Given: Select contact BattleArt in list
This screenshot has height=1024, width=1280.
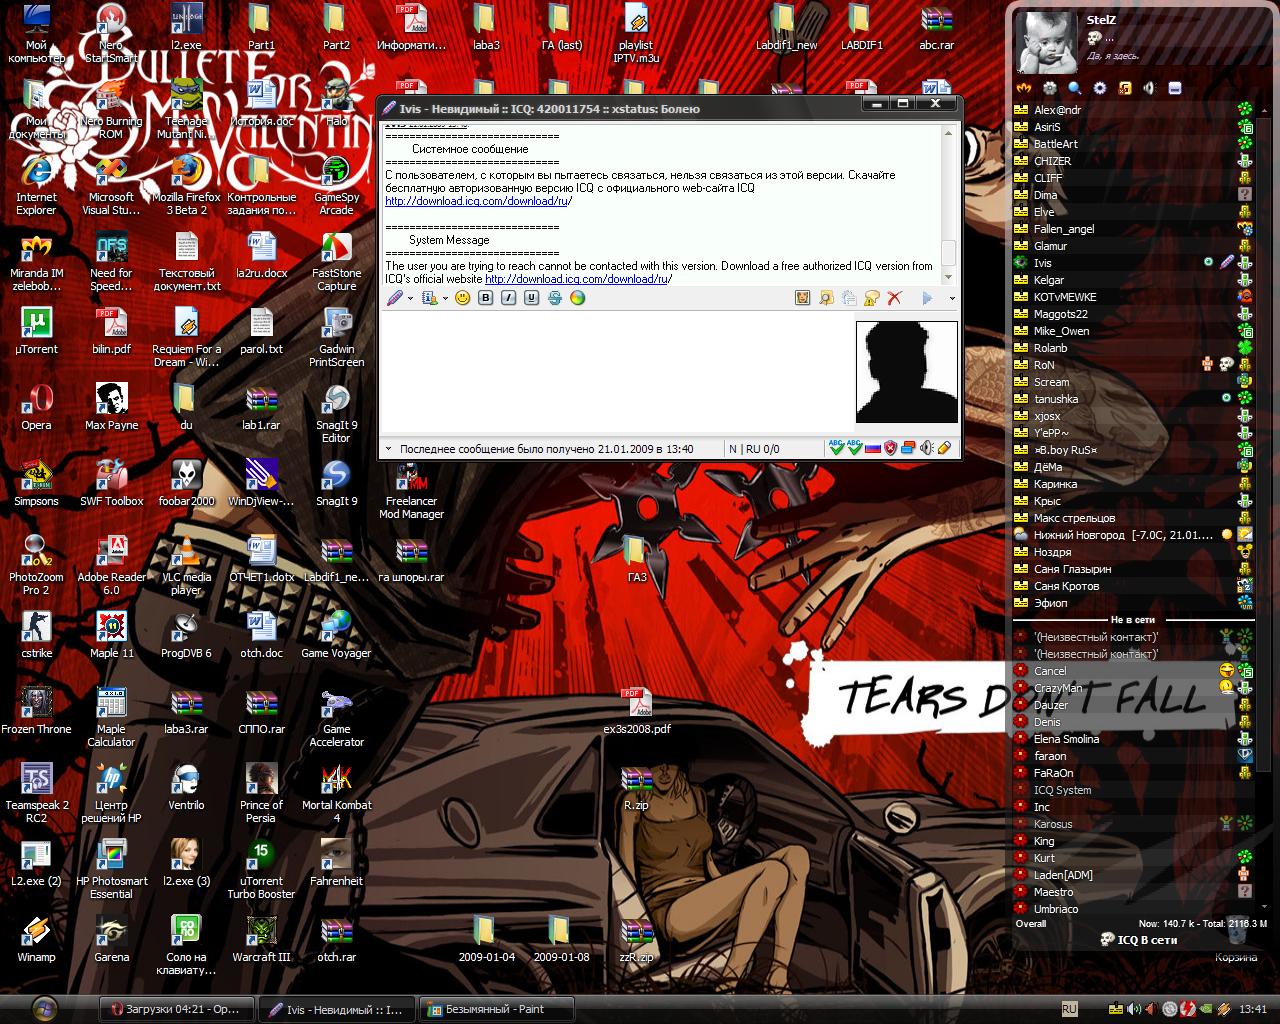Looking at the screenshot, I should coord(1132,144).
